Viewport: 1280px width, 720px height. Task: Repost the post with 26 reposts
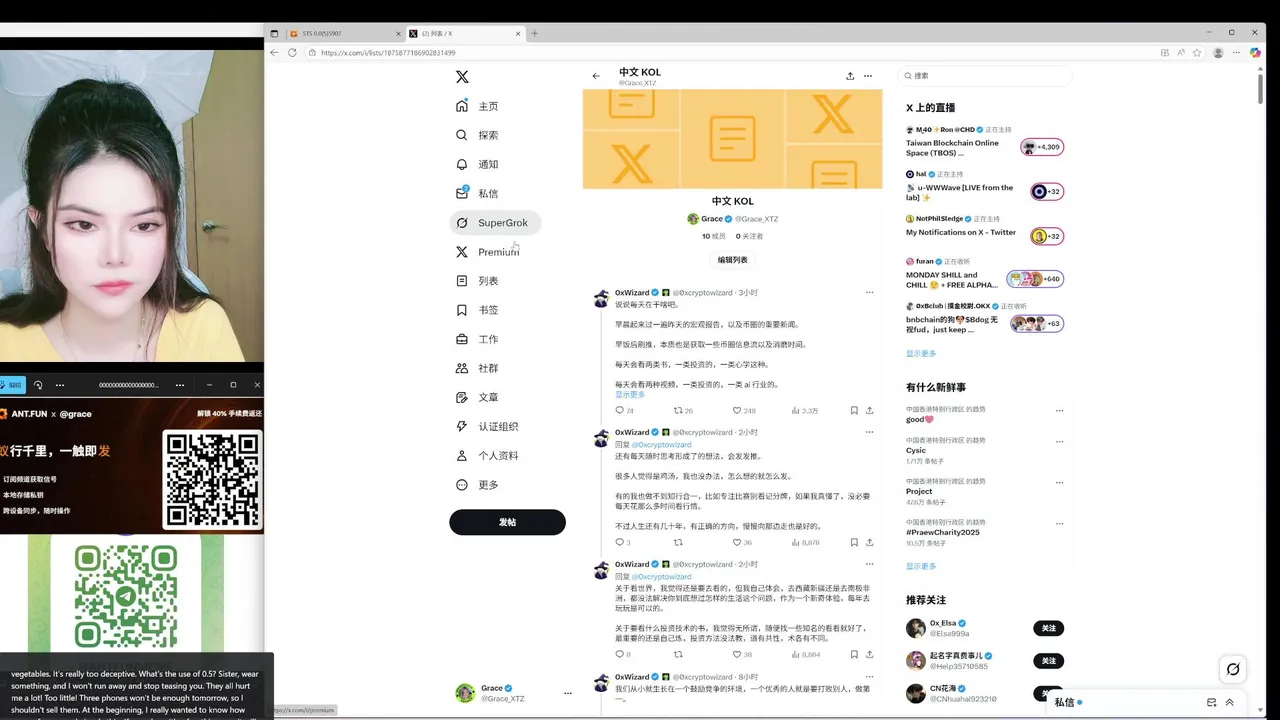coord(683,410)
